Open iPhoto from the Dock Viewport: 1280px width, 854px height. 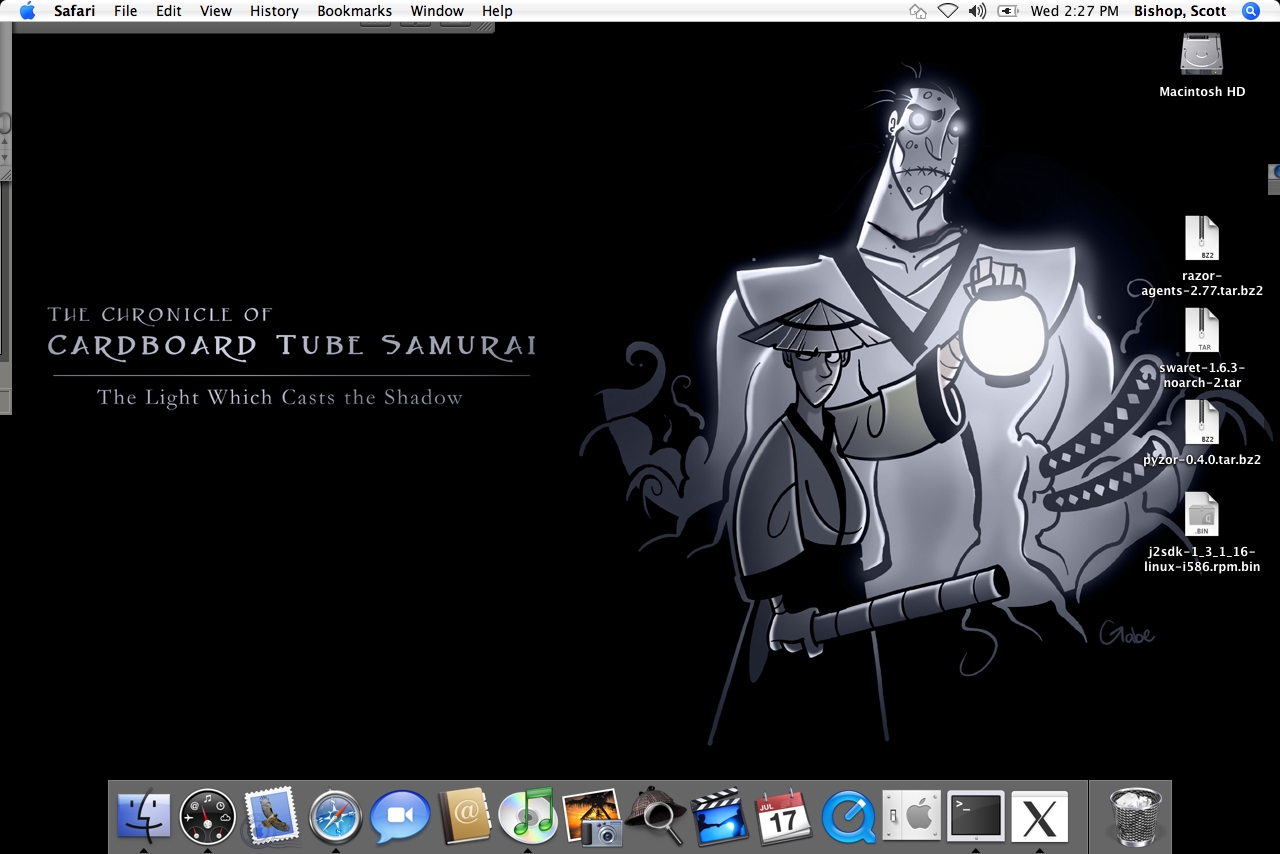click(592, 817)
